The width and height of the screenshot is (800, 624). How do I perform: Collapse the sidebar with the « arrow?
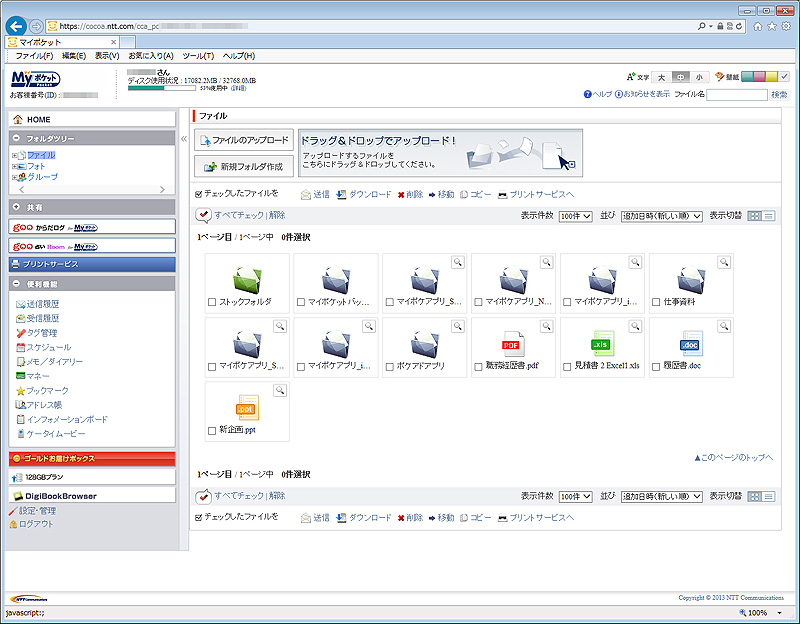184,139
